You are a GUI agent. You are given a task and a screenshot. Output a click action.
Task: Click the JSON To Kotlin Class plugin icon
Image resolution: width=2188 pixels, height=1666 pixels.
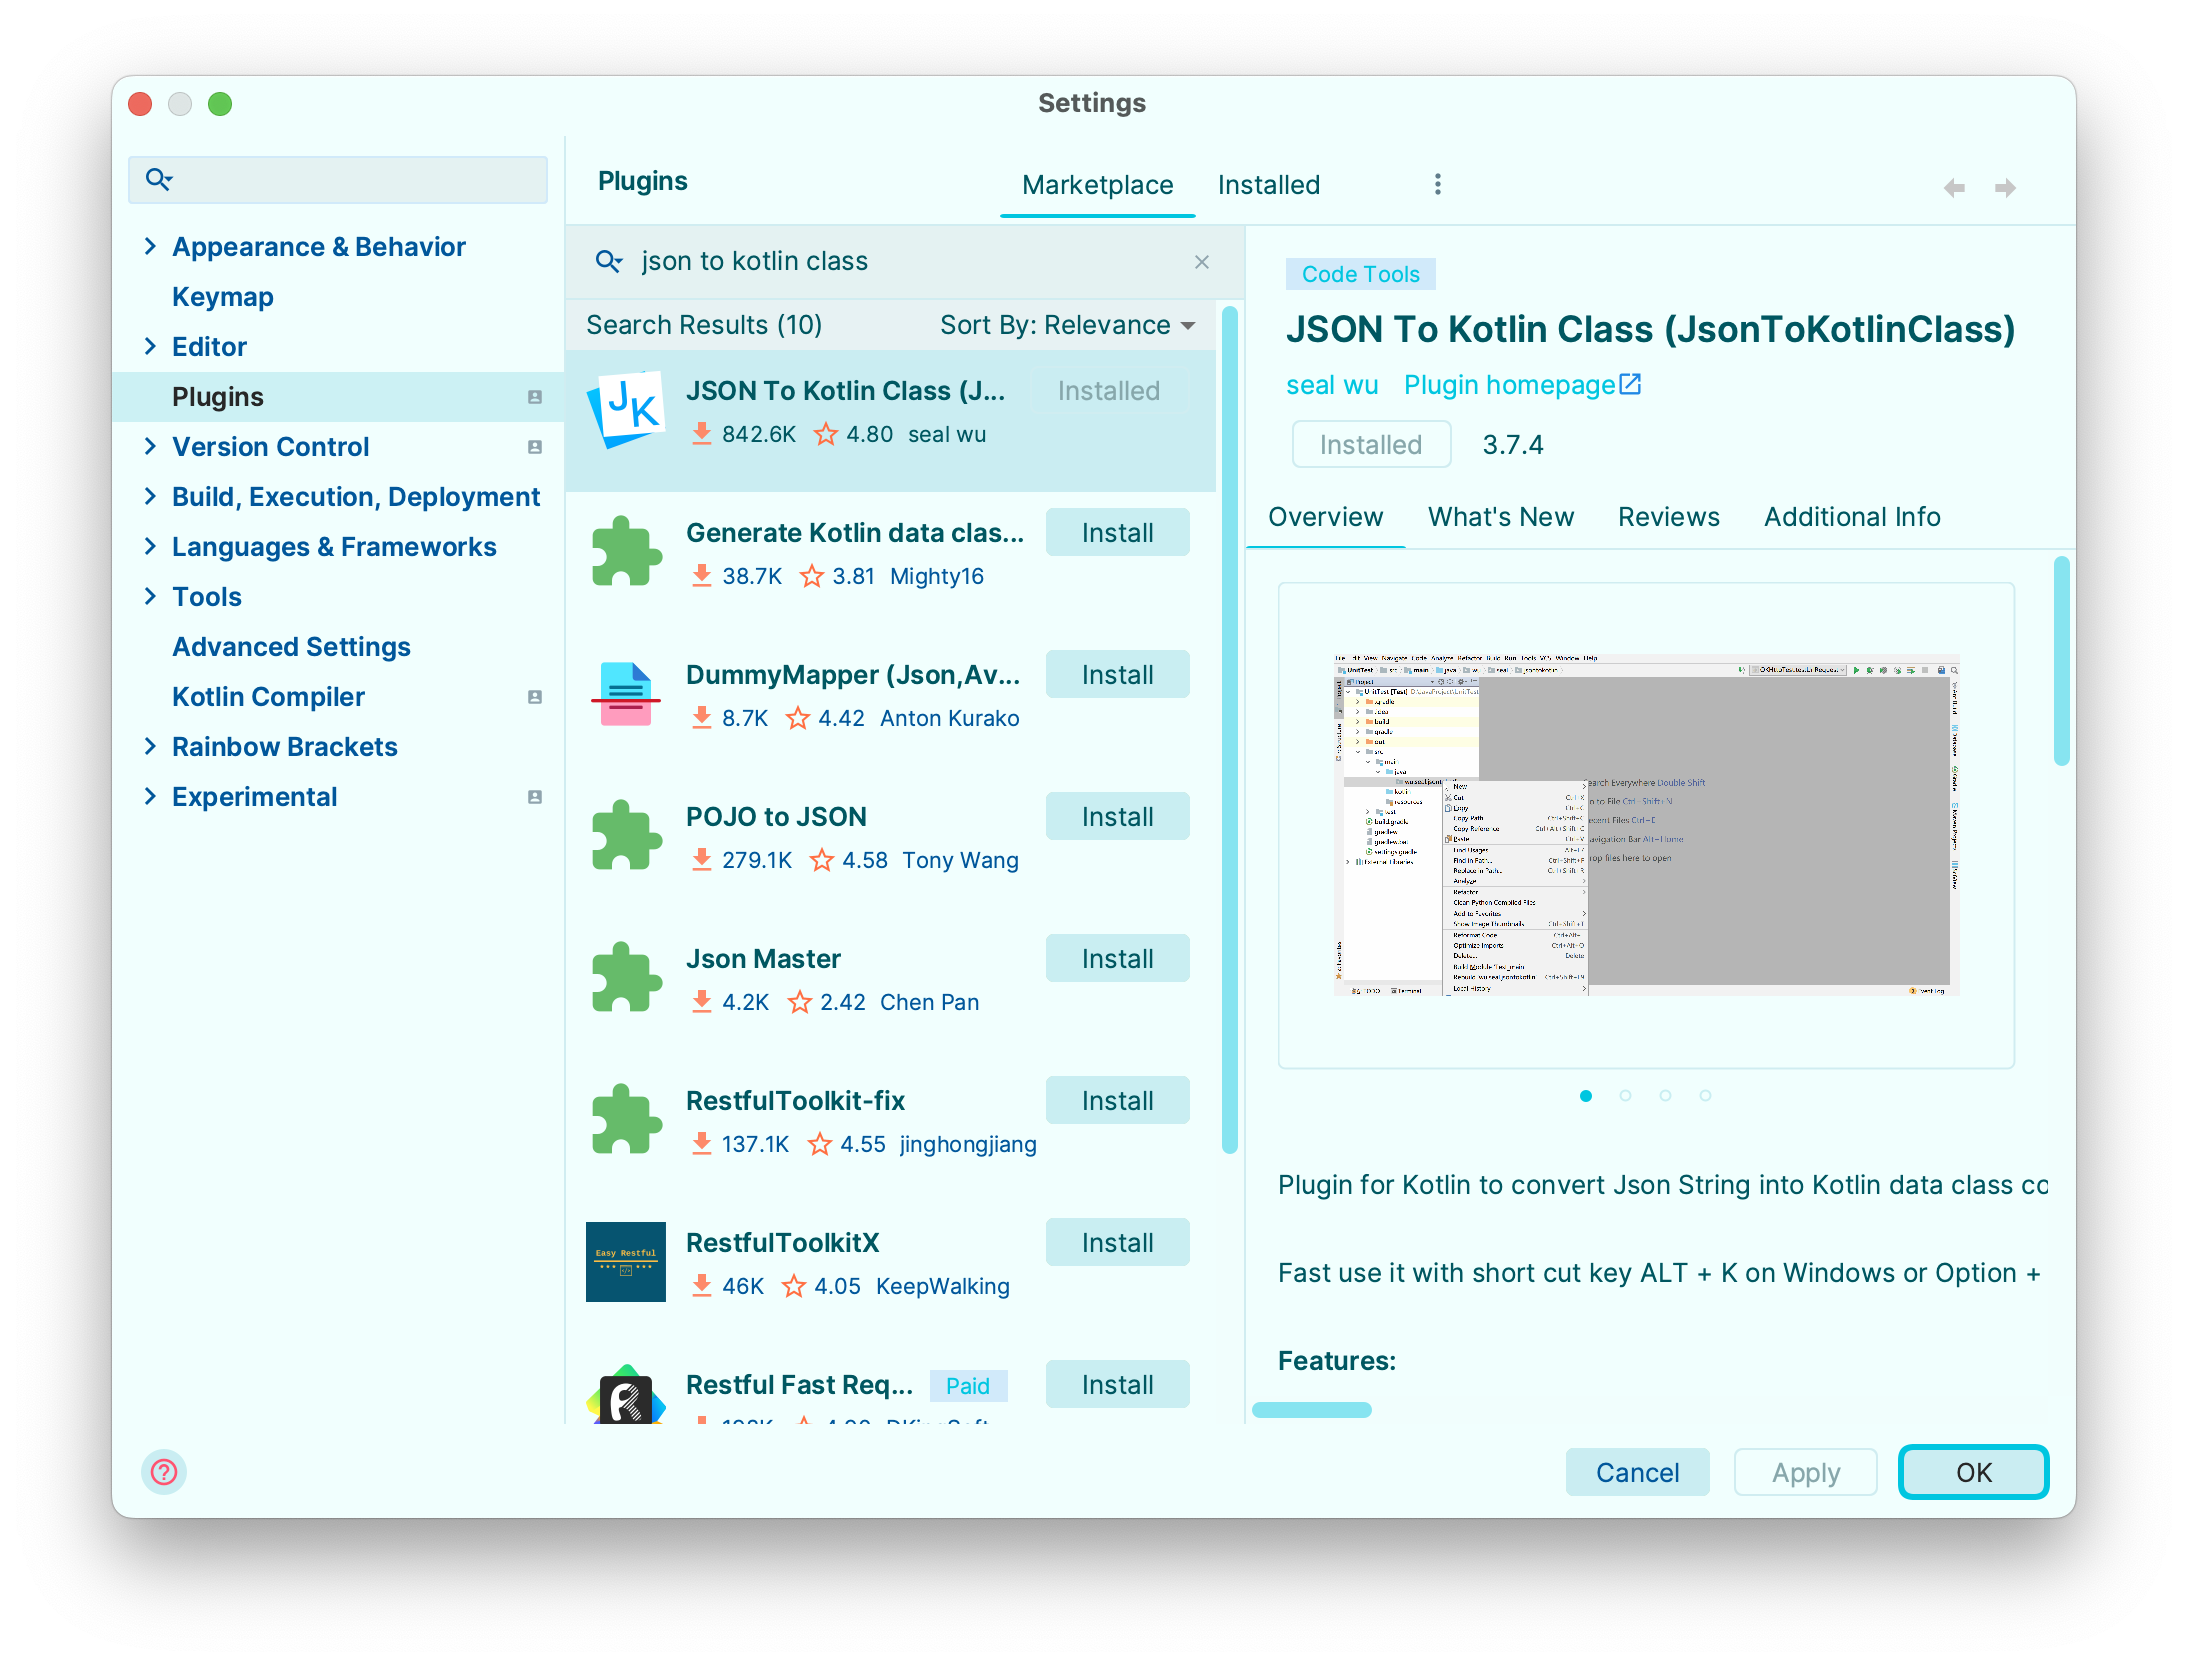pos(627,410)
